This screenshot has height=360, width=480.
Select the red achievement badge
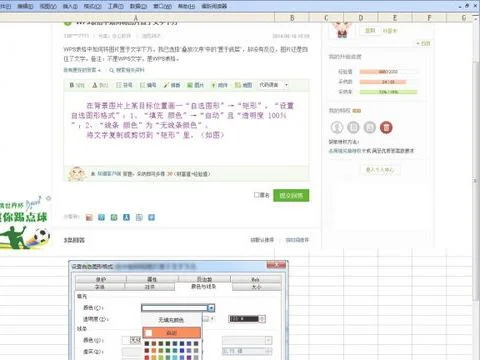pyautogui.click(x=386, y=127)
